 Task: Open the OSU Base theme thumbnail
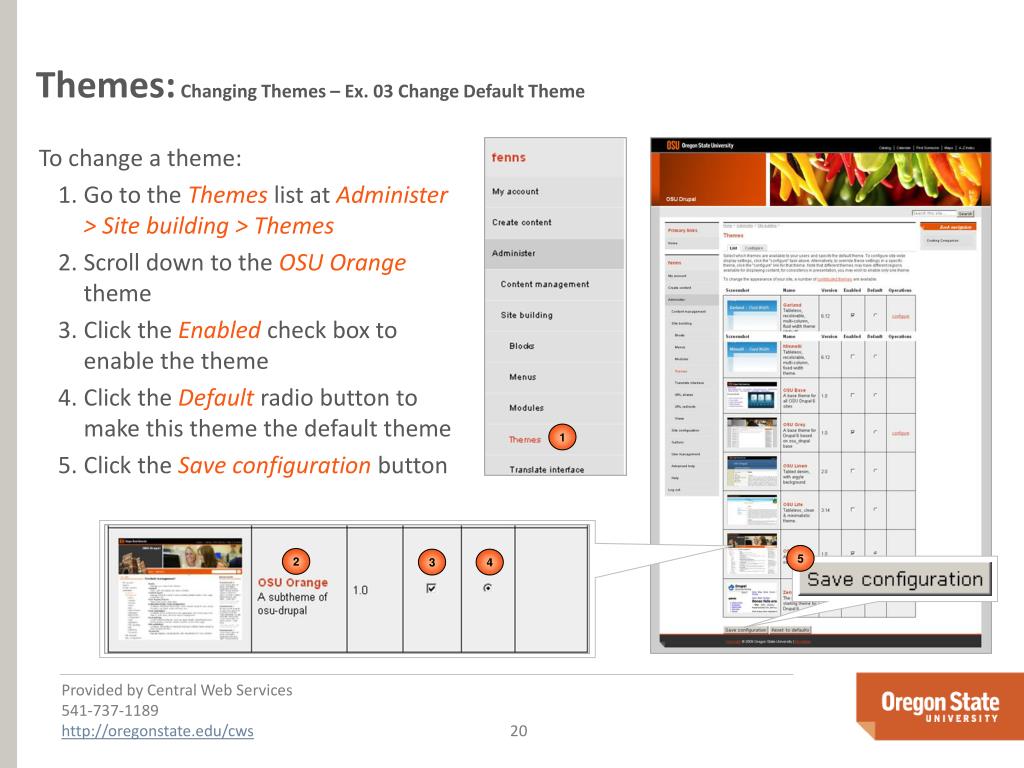click(x=752, y=394)
